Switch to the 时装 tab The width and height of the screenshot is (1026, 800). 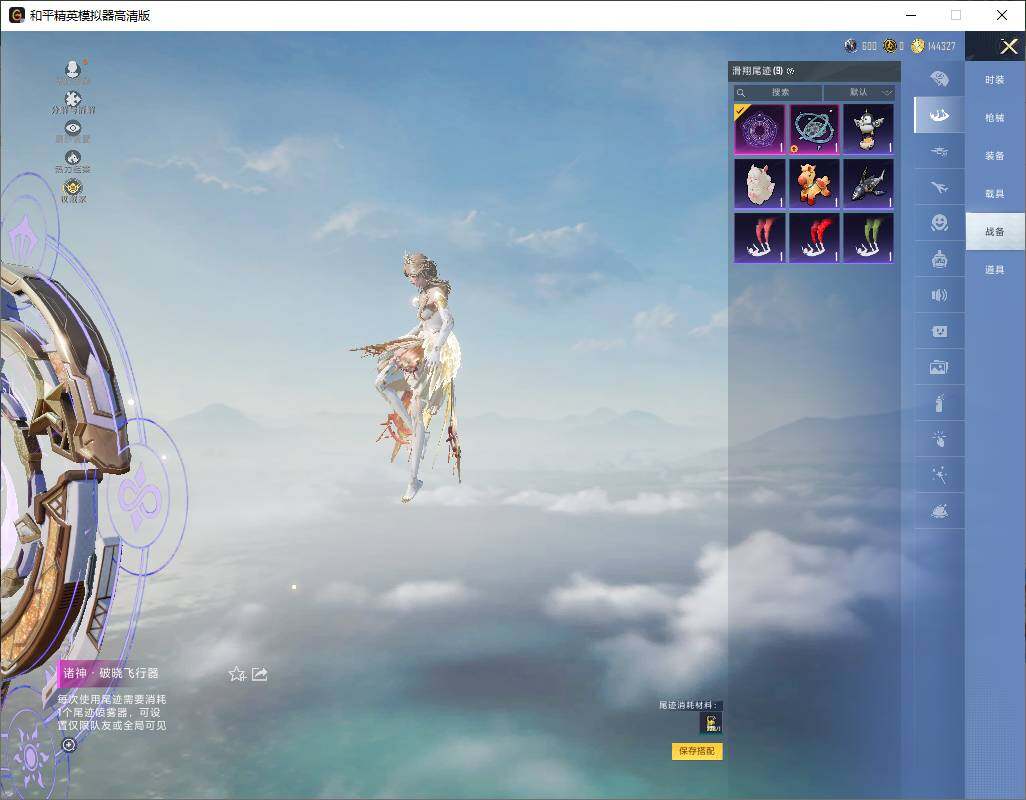pos(995,80)
